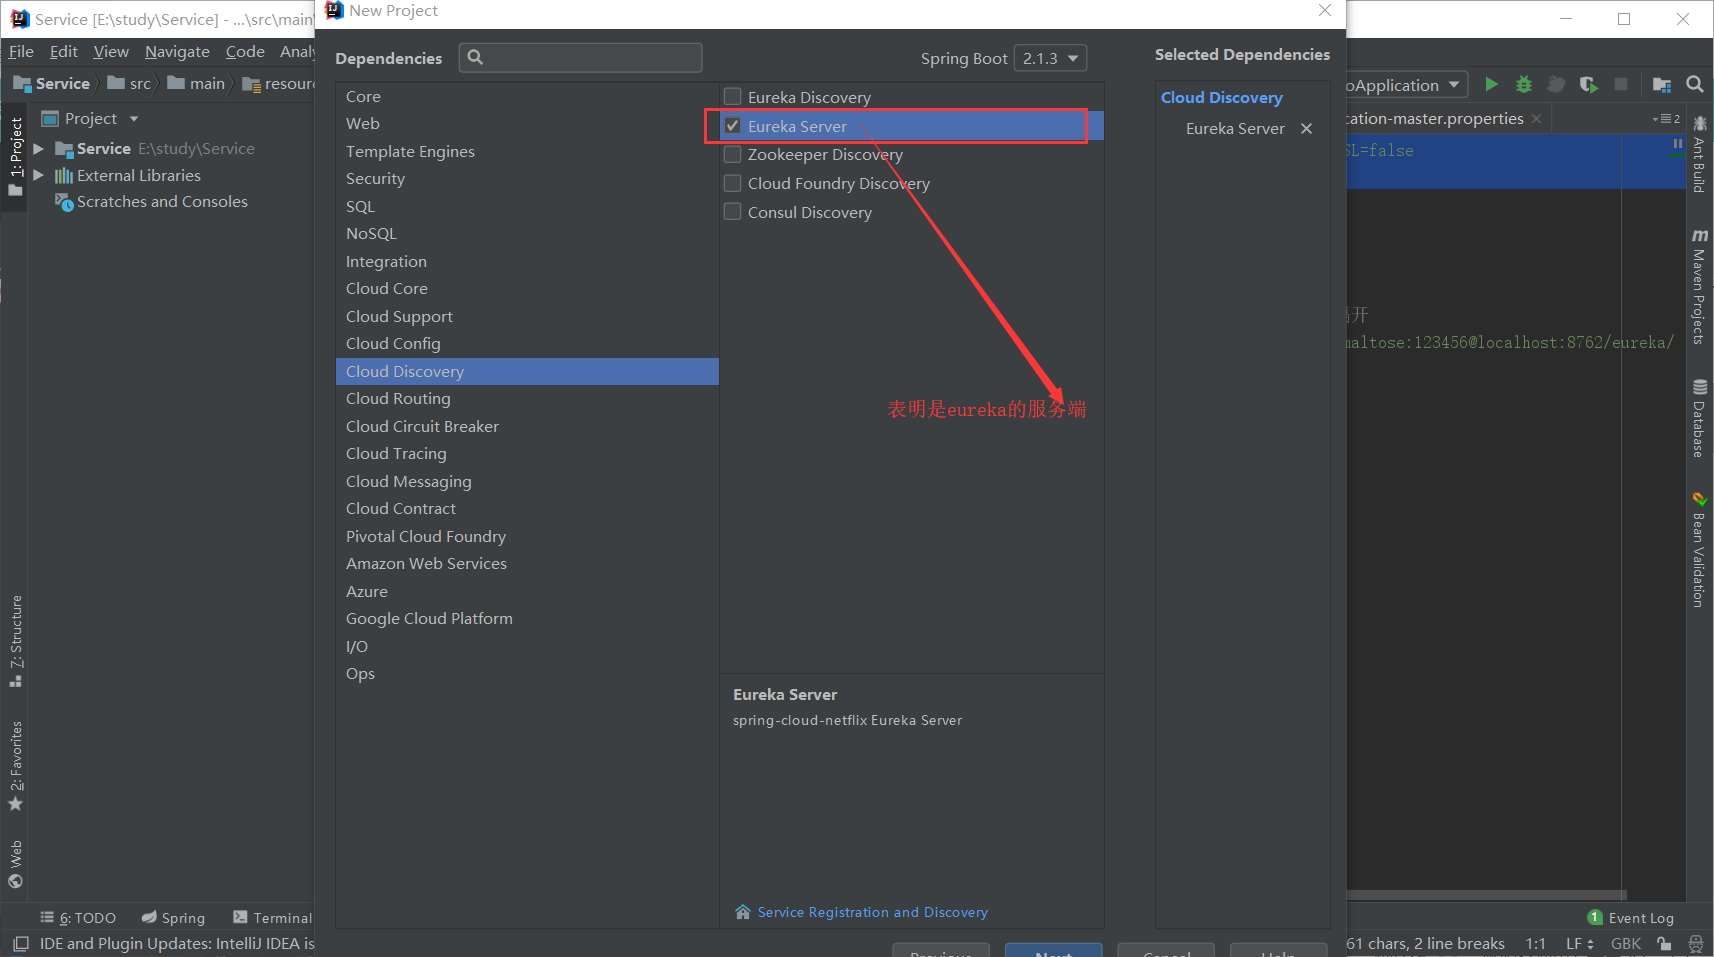The height and width of the screenshot is (957, 1714).
Task: Check the Zookeeper Discovery checkbox
Action: pos(733,155)
